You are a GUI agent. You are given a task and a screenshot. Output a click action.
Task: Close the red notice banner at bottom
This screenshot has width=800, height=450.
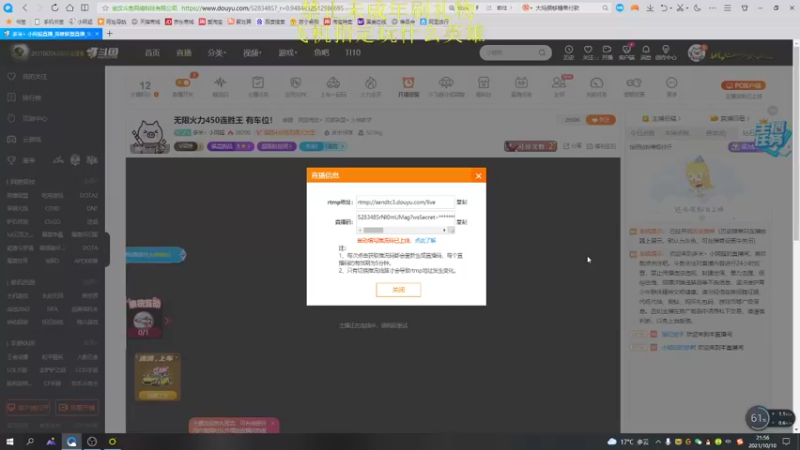pos(273,423)
